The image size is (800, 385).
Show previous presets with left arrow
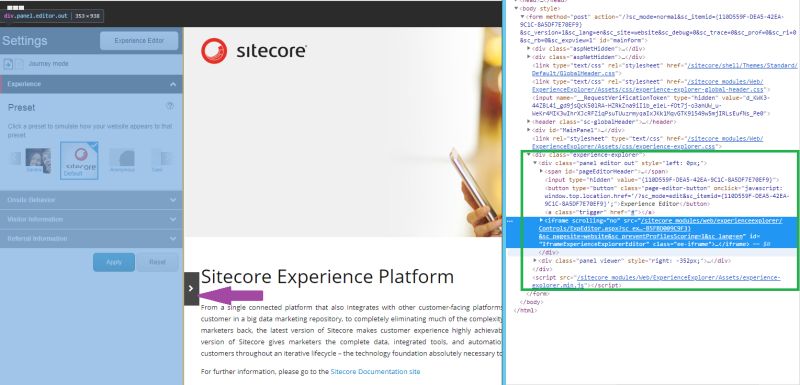[15, 159]
